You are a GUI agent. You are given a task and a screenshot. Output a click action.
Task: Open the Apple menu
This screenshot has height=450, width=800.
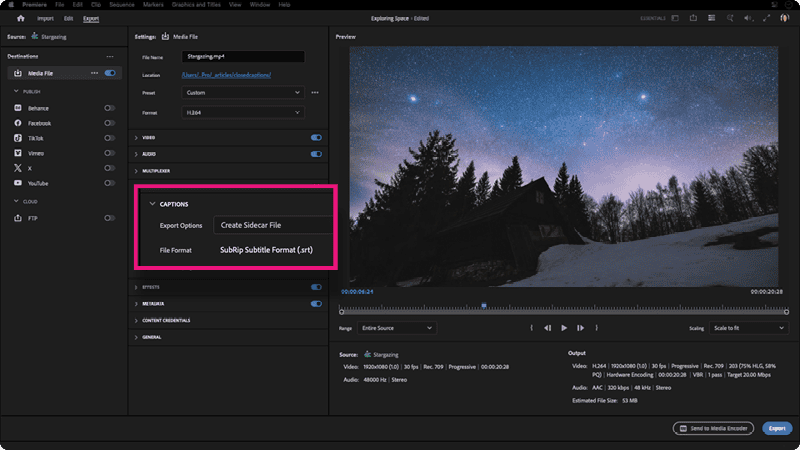11,5
